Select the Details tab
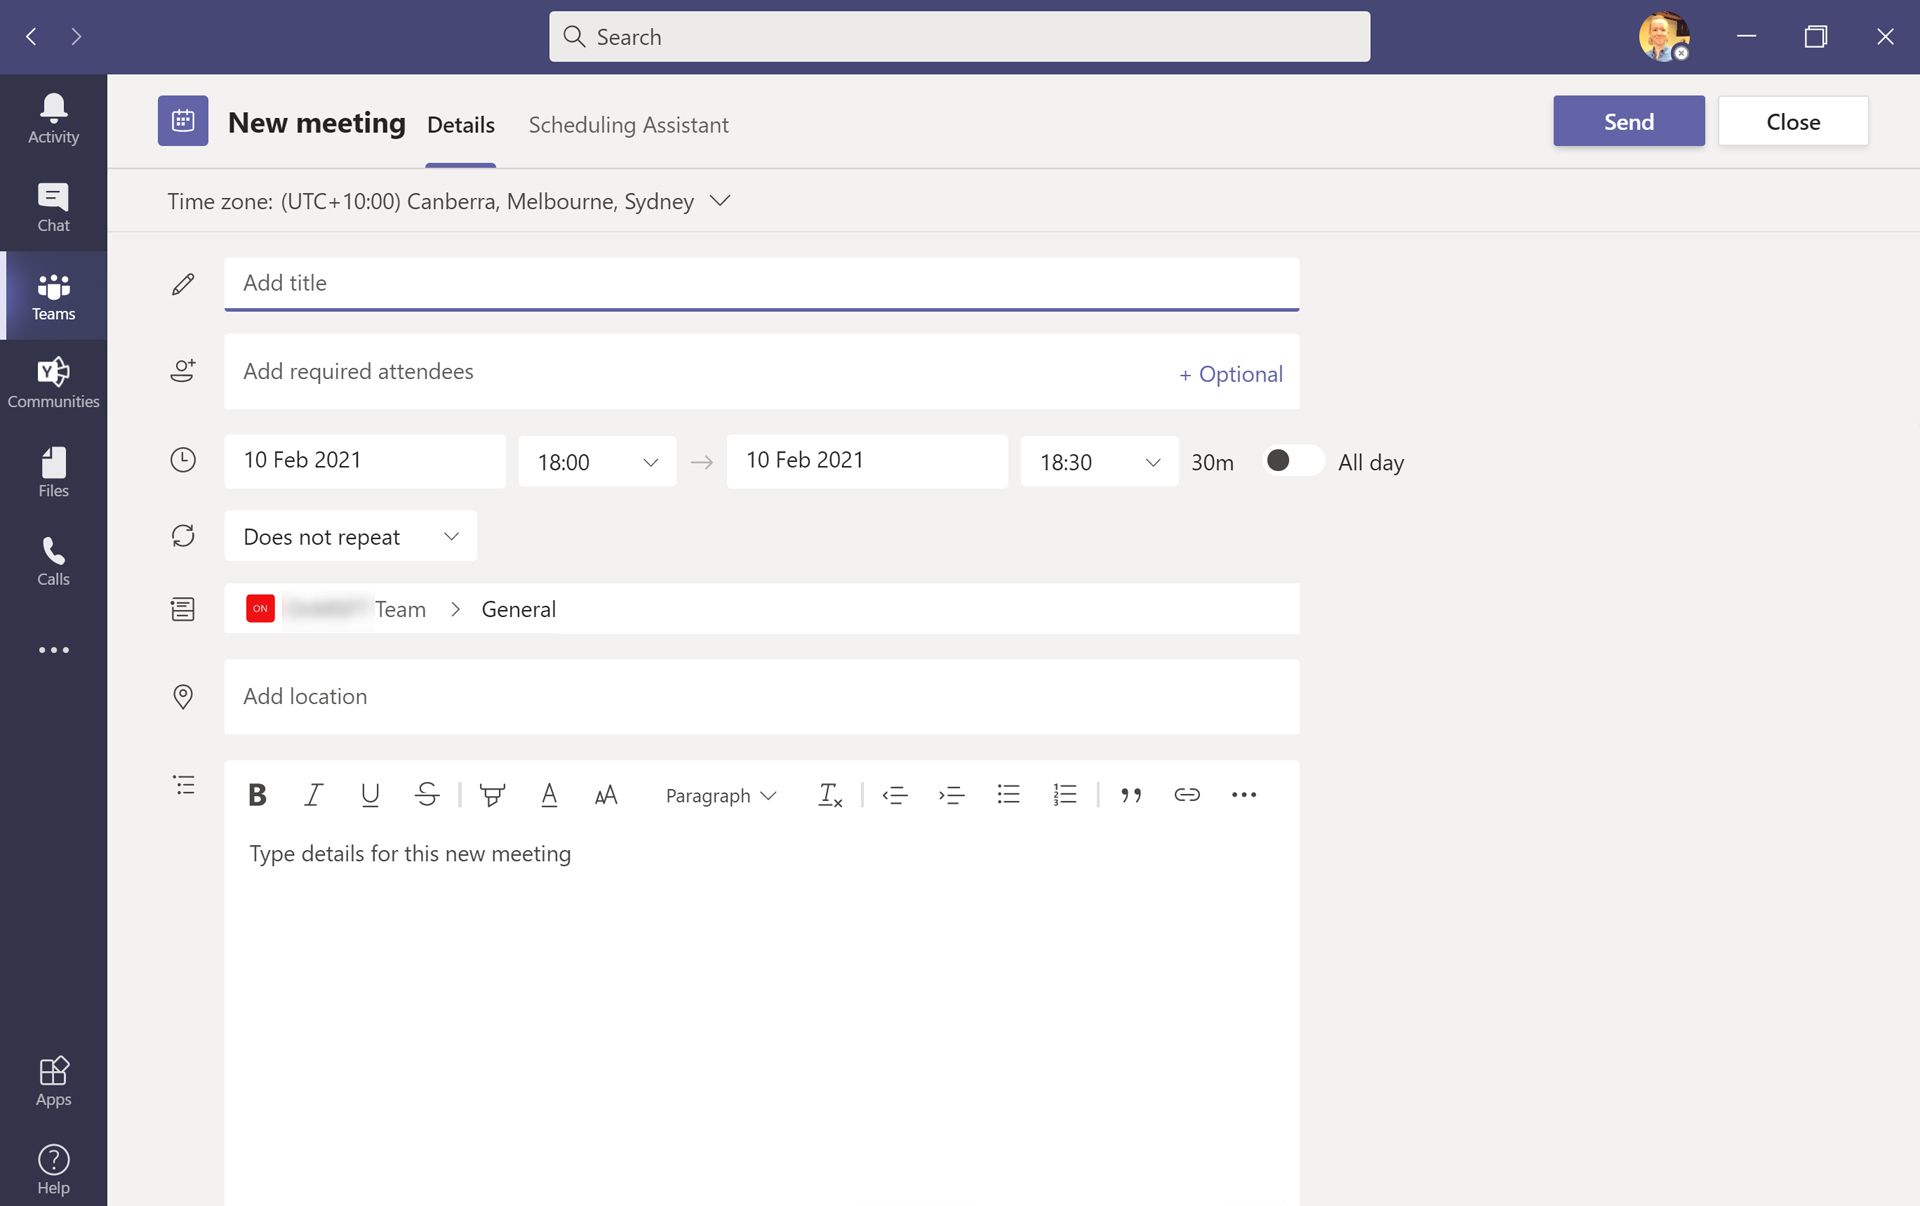 point(461,124)
